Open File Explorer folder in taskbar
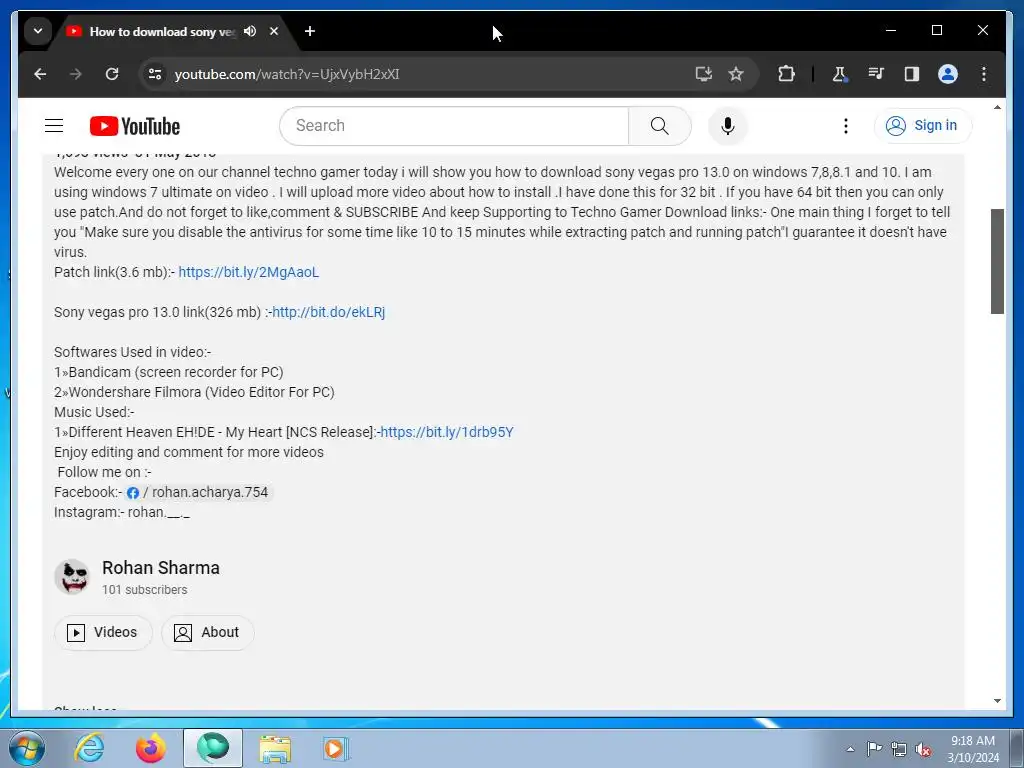This screenshot has height=768, width=1024. 275,748
